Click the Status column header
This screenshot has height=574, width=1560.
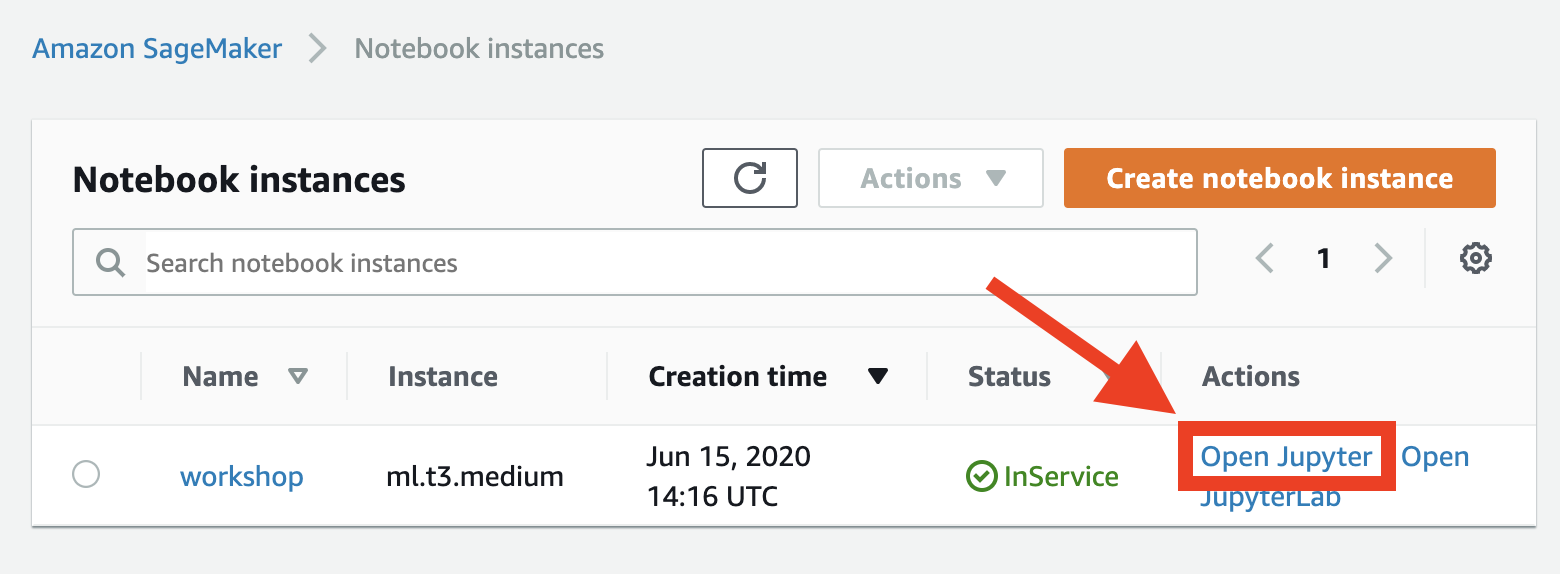(x=1009, y=377)
